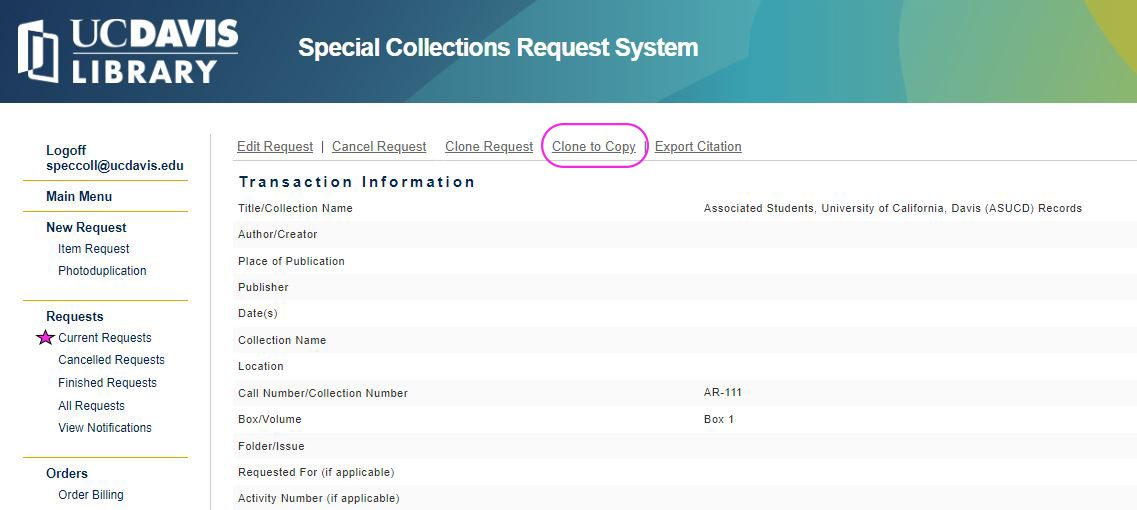Open the Photoduplication request form

(x=102, y=271)
